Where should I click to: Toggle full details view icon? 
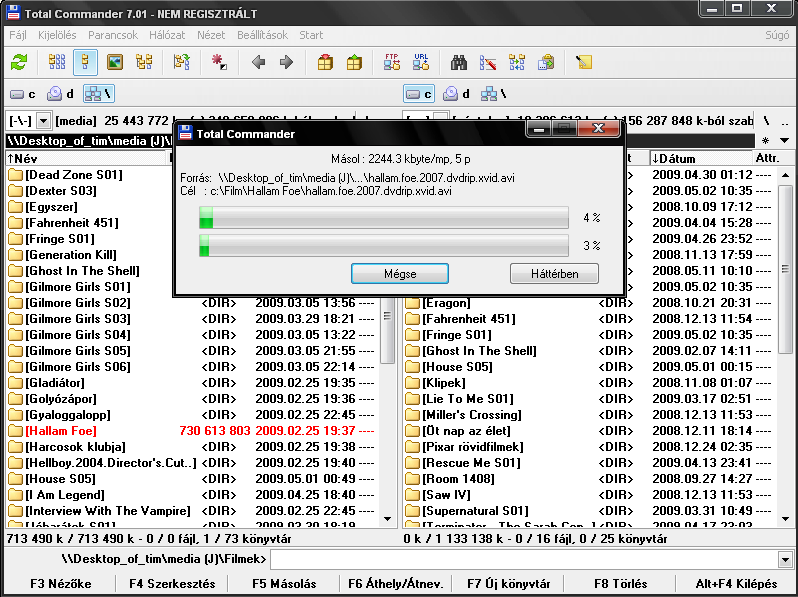click(86, 63)
